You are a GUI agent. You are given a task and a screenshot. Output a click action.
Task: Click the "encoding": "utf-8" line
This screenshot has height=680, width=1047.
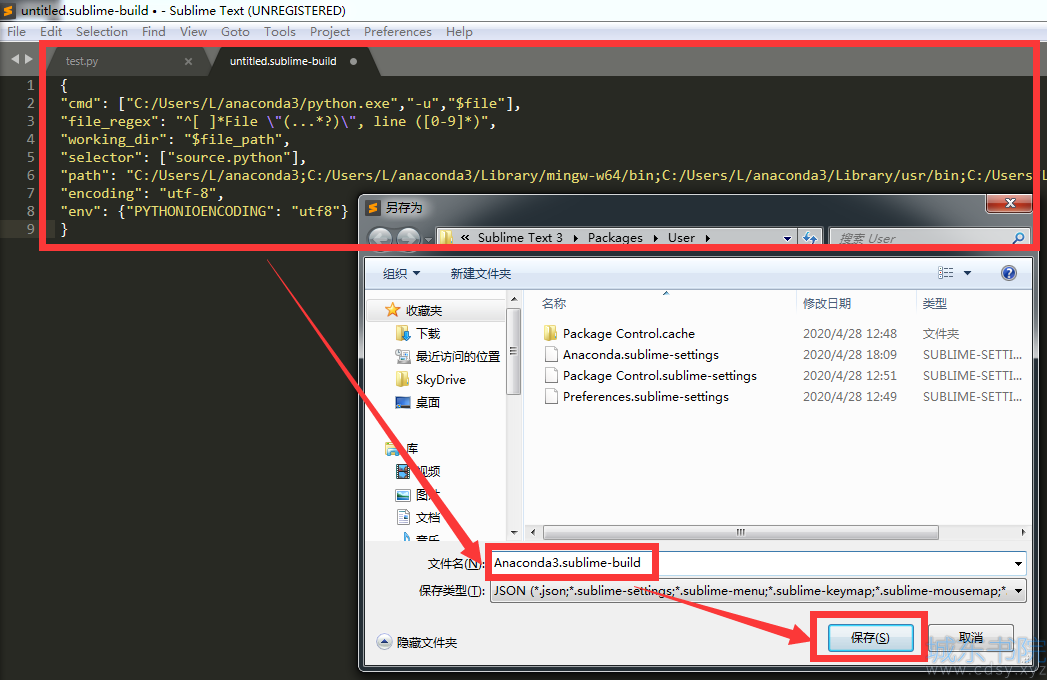pyautogui.click(x=142, y=193)
